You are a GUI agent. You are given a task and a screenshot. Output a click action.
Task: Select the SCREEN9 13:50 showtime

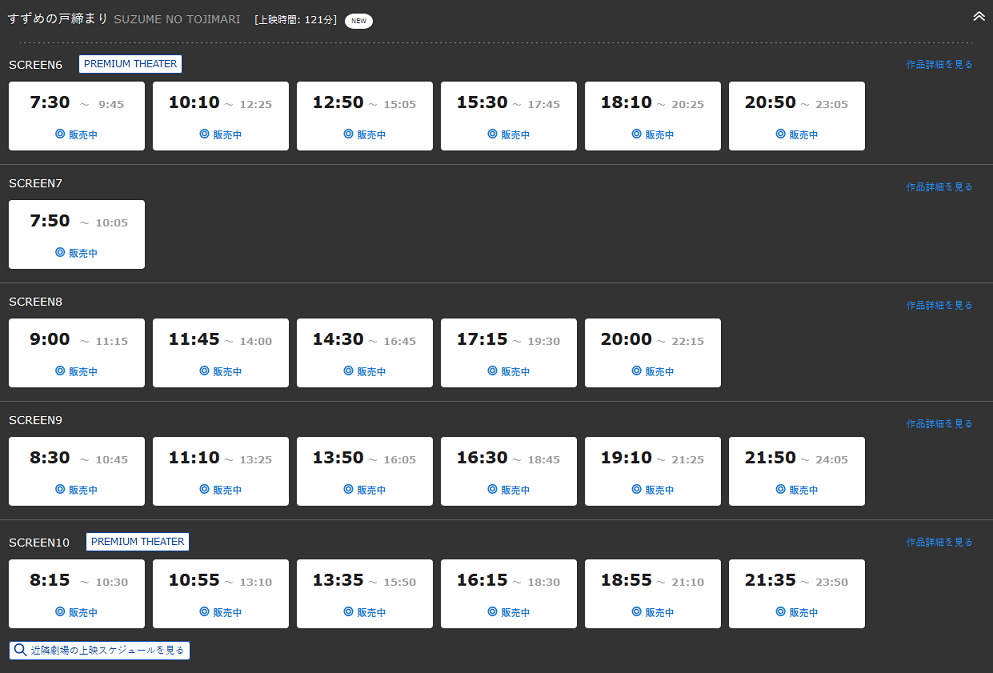point(365,471)
